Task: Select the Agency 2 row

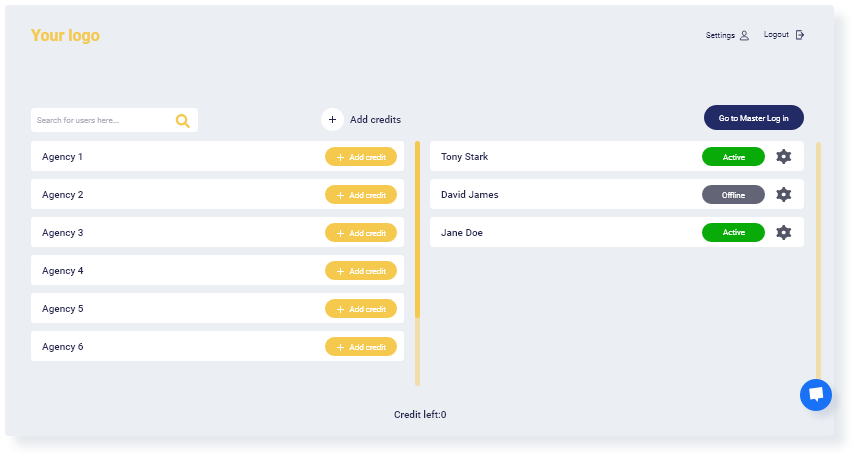Action: (217, 195)
